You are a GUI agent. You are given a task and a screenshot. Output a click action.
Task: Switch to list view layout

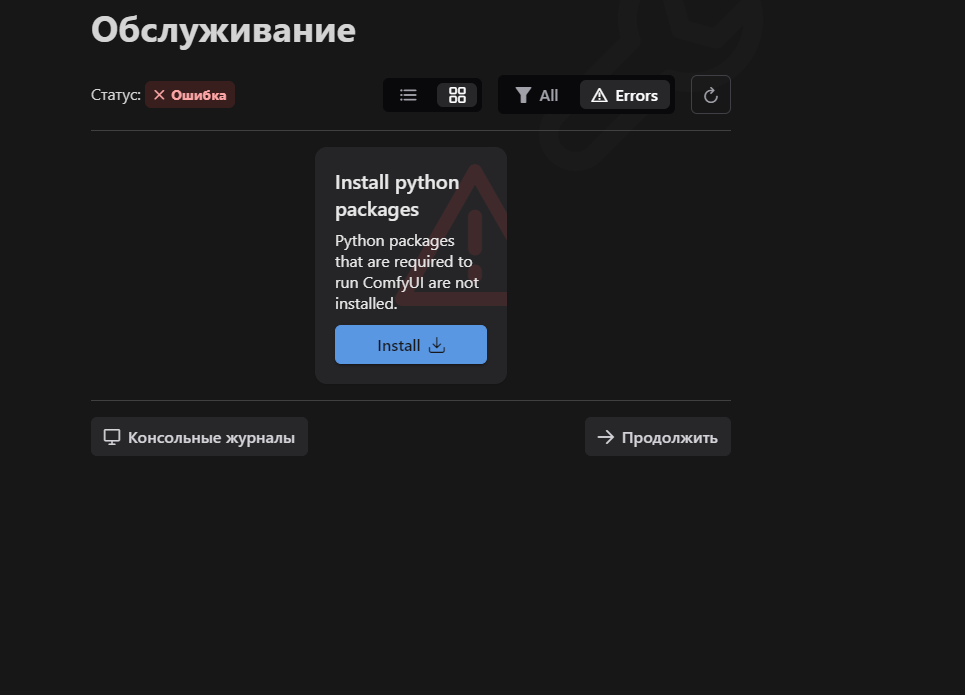(x=408, y=95)
